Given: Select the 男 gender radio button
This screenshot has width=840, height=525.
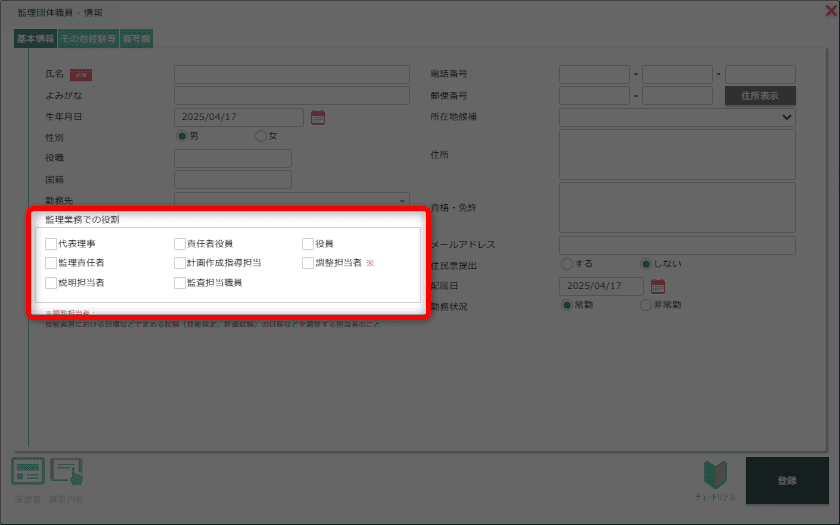Looking at the screenshot, I should [182, 136].
